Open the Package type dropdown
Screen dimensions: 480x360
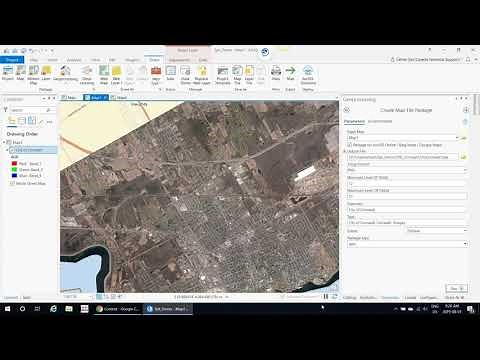pos(465,244)
